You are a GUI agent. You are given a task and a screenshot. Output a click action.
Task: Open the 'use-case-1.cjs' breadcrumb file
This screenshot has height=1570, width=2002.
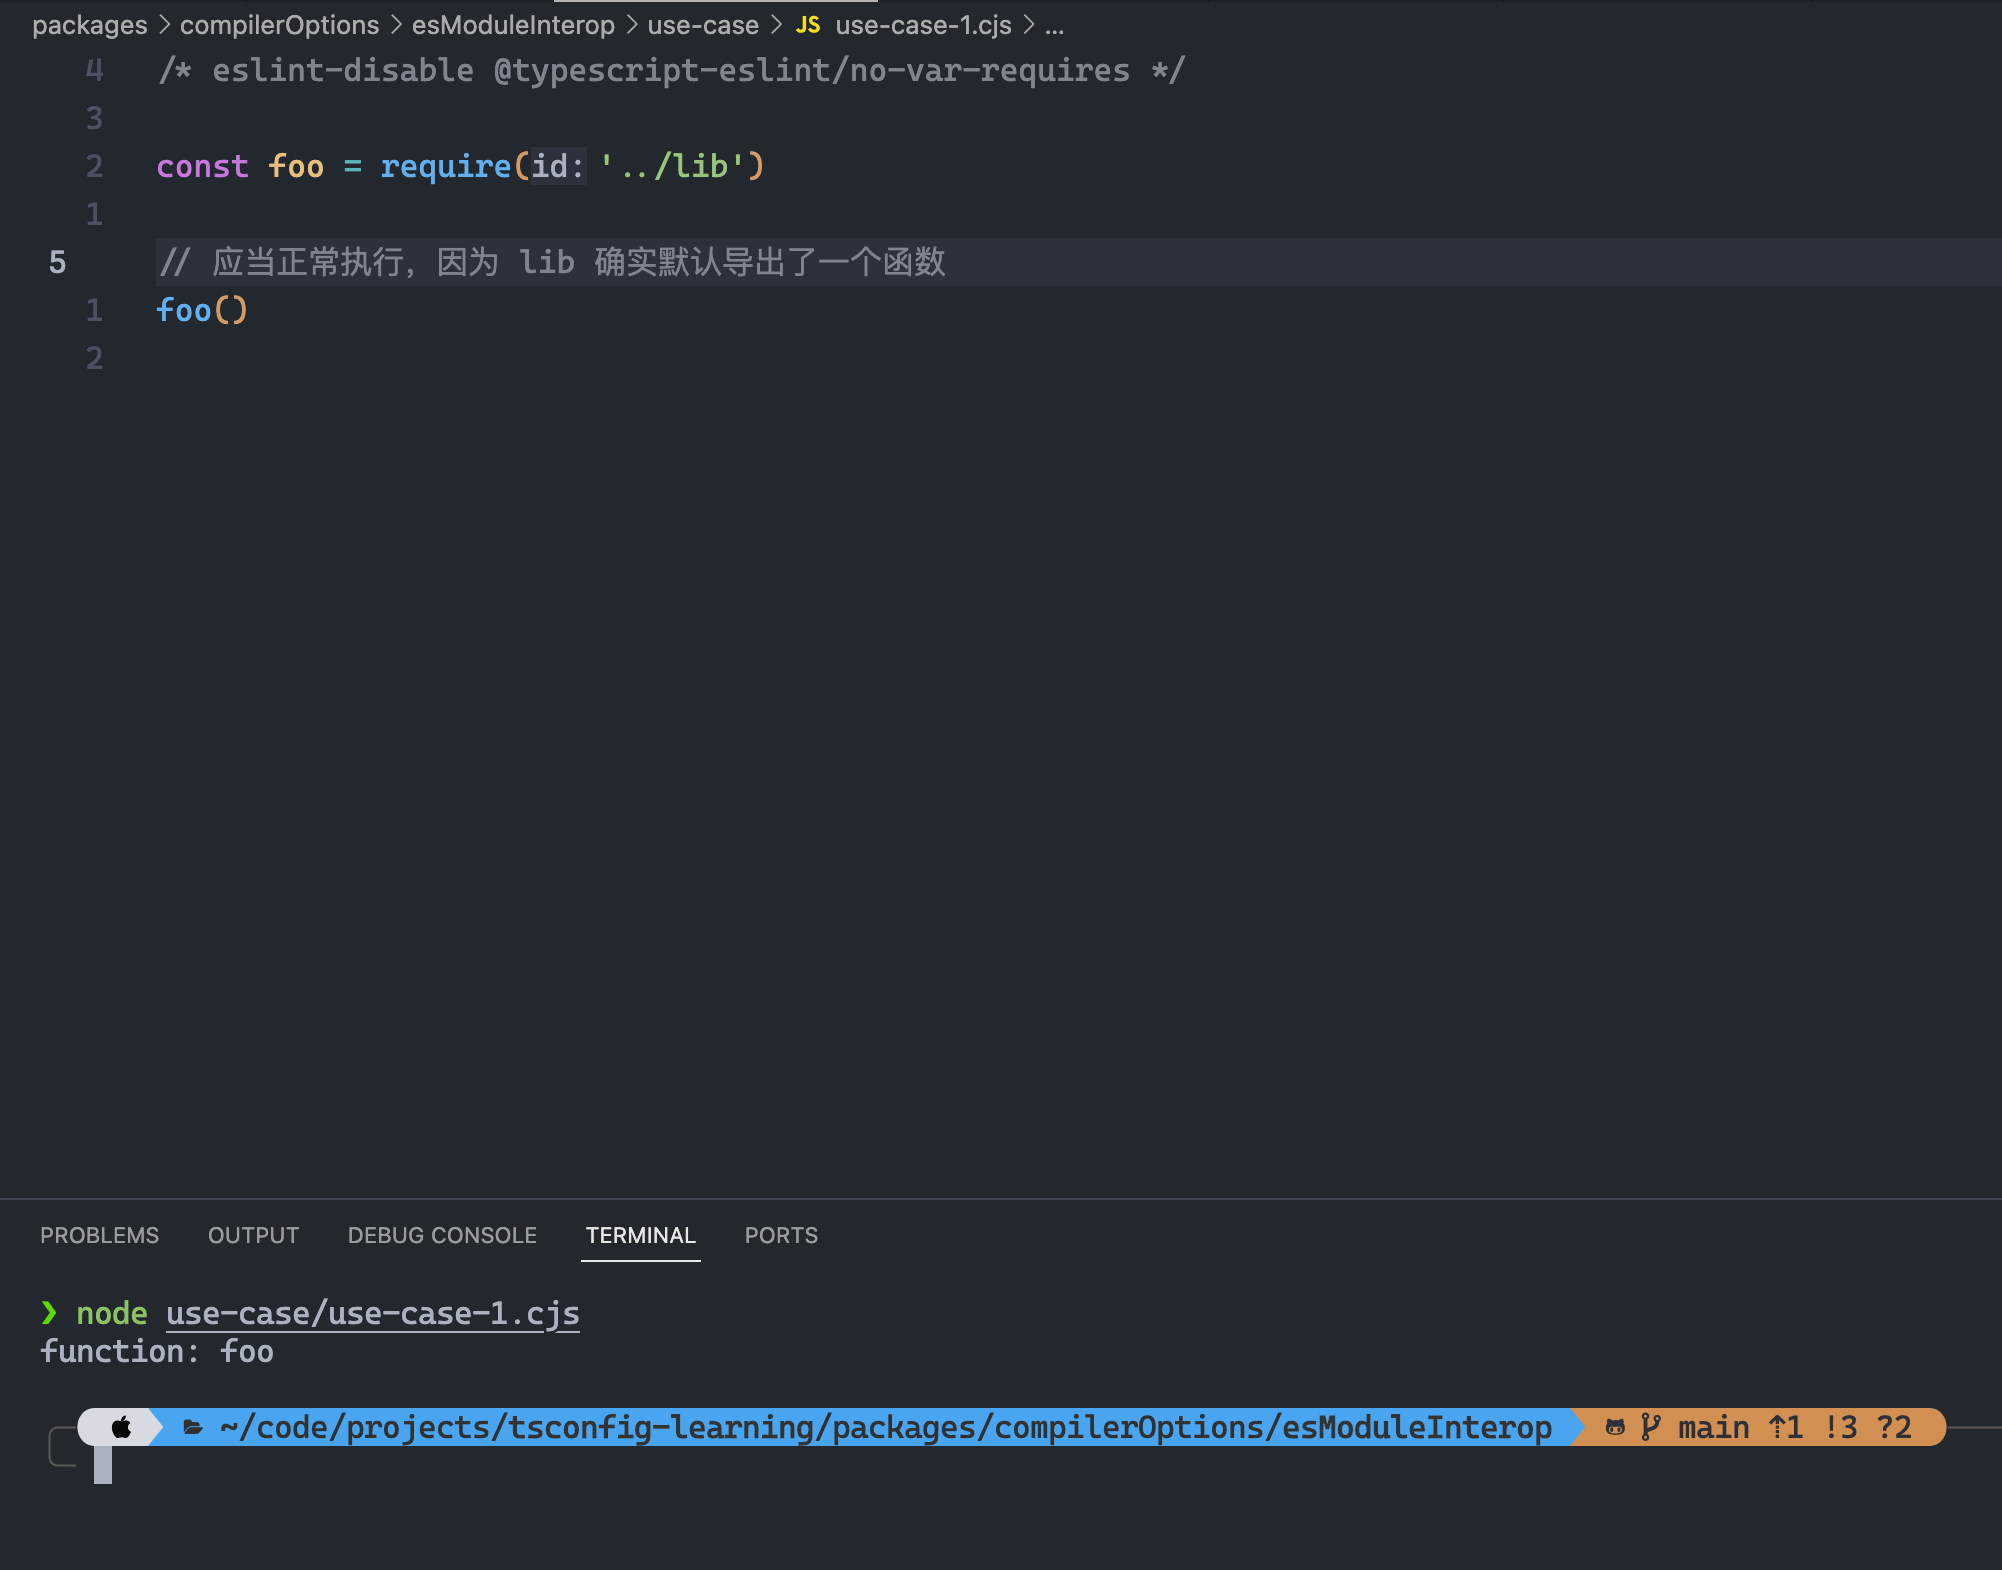[923, 25]
